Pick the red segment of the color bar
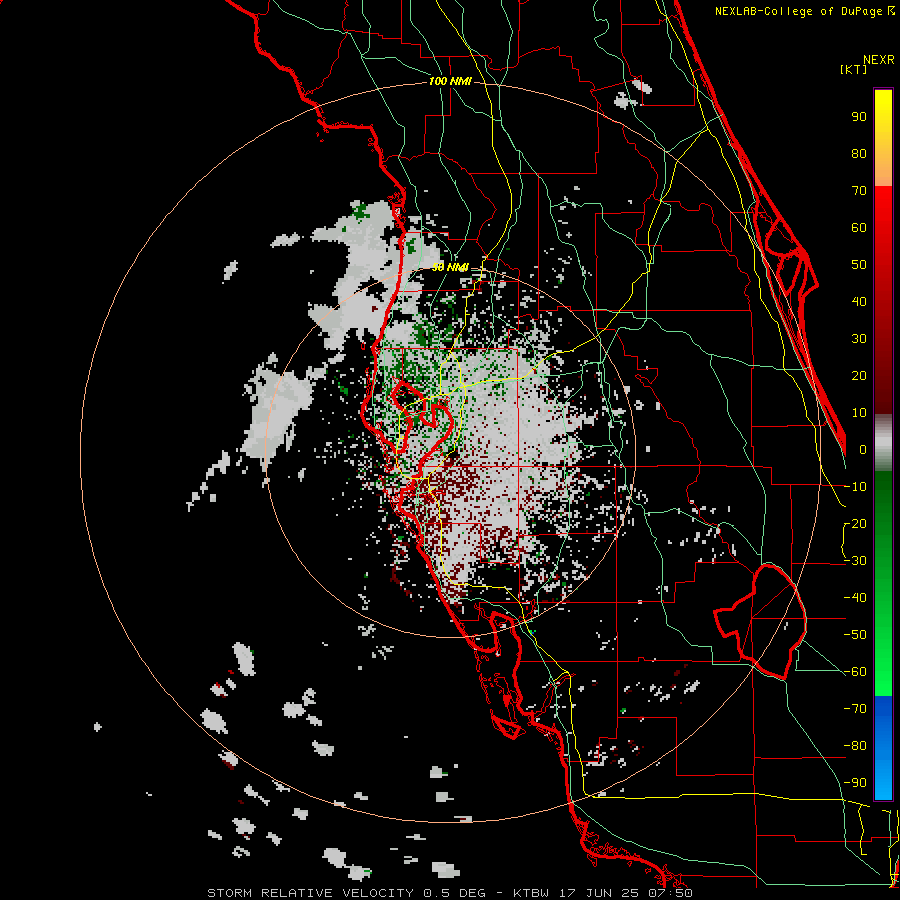900x900 pixels. 883,300
